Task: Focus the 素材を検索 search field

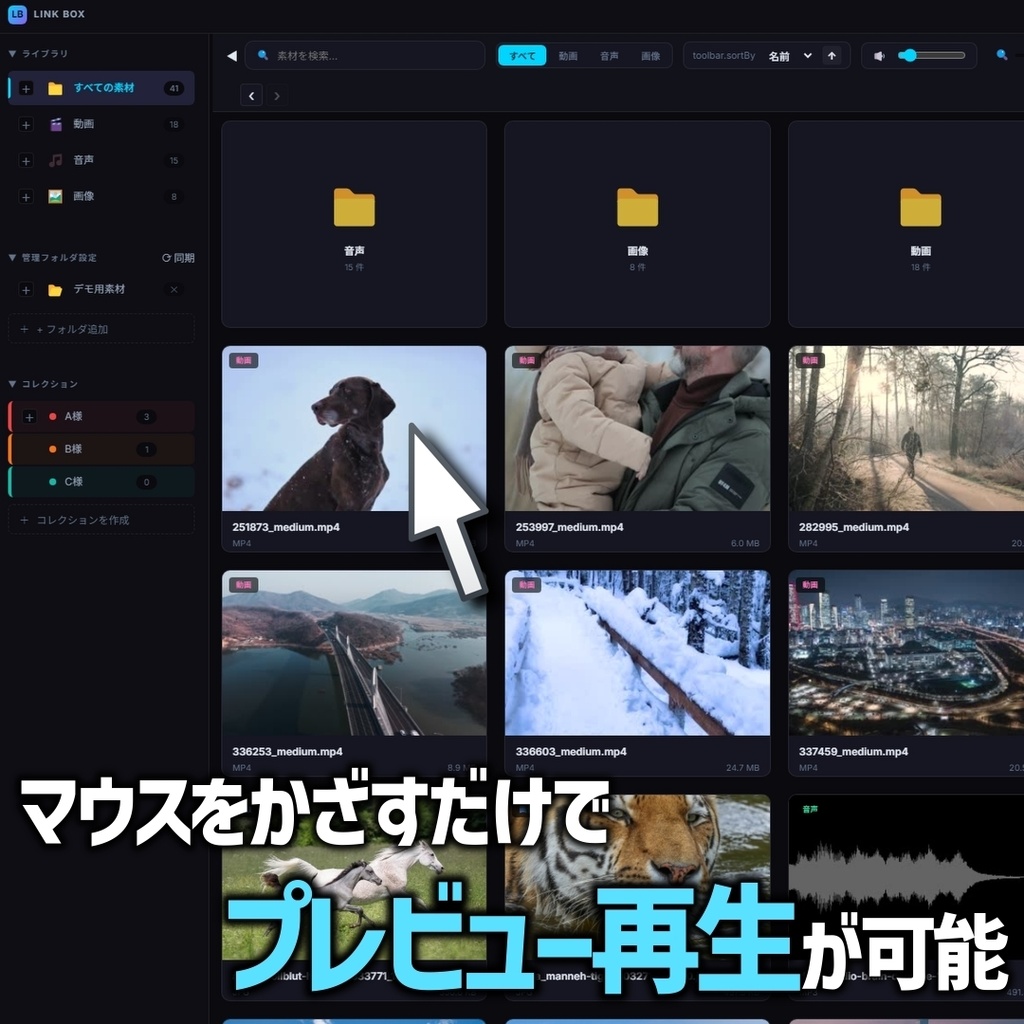Action: click(364, 56)
